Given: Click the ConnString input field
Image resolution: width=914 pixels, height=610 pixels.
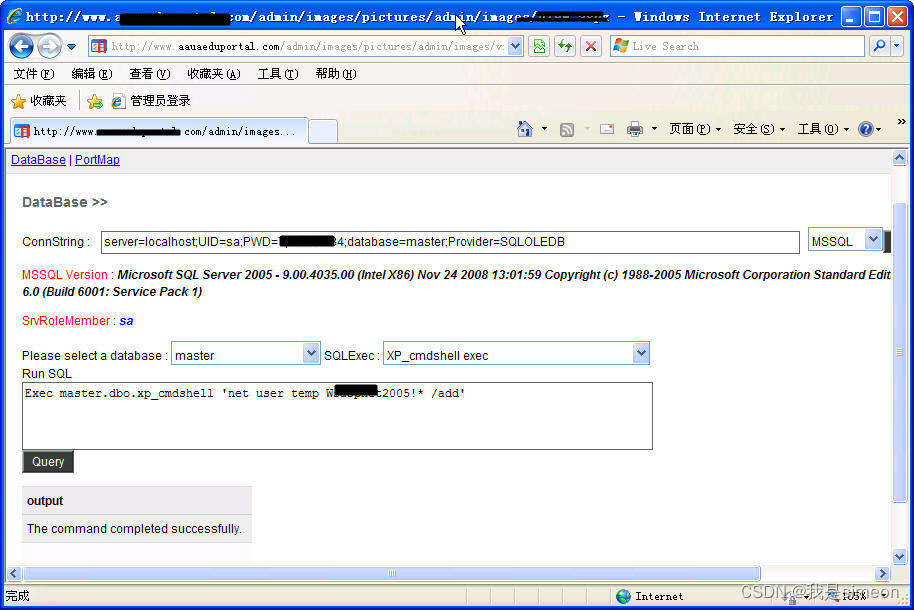Looking at the screenshot, I should (x=450, y=242).
